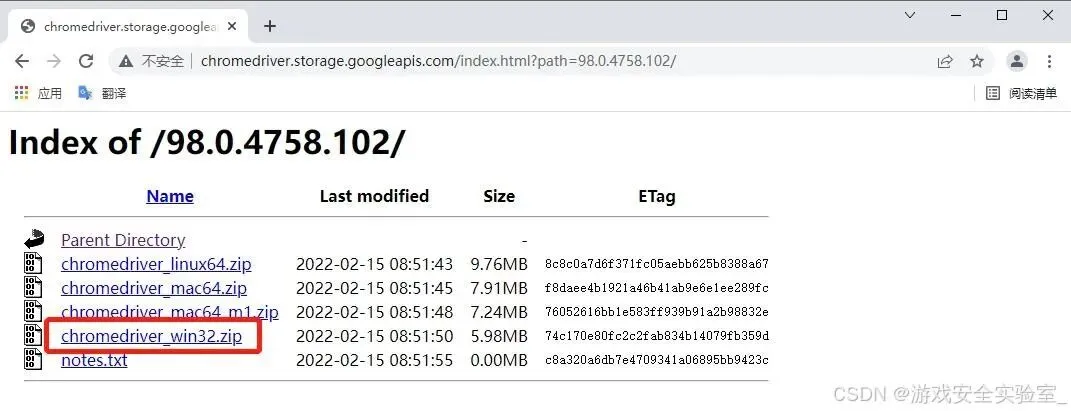This screenshot has height=411, width=1071.
Task: Click file icon beside chromedriver_mac64_m1.zip
Action: (33, 312)
